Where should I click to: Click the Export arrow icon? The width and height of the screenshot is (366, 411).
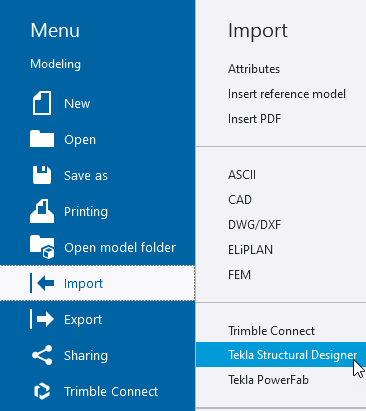tap(42, 319)
